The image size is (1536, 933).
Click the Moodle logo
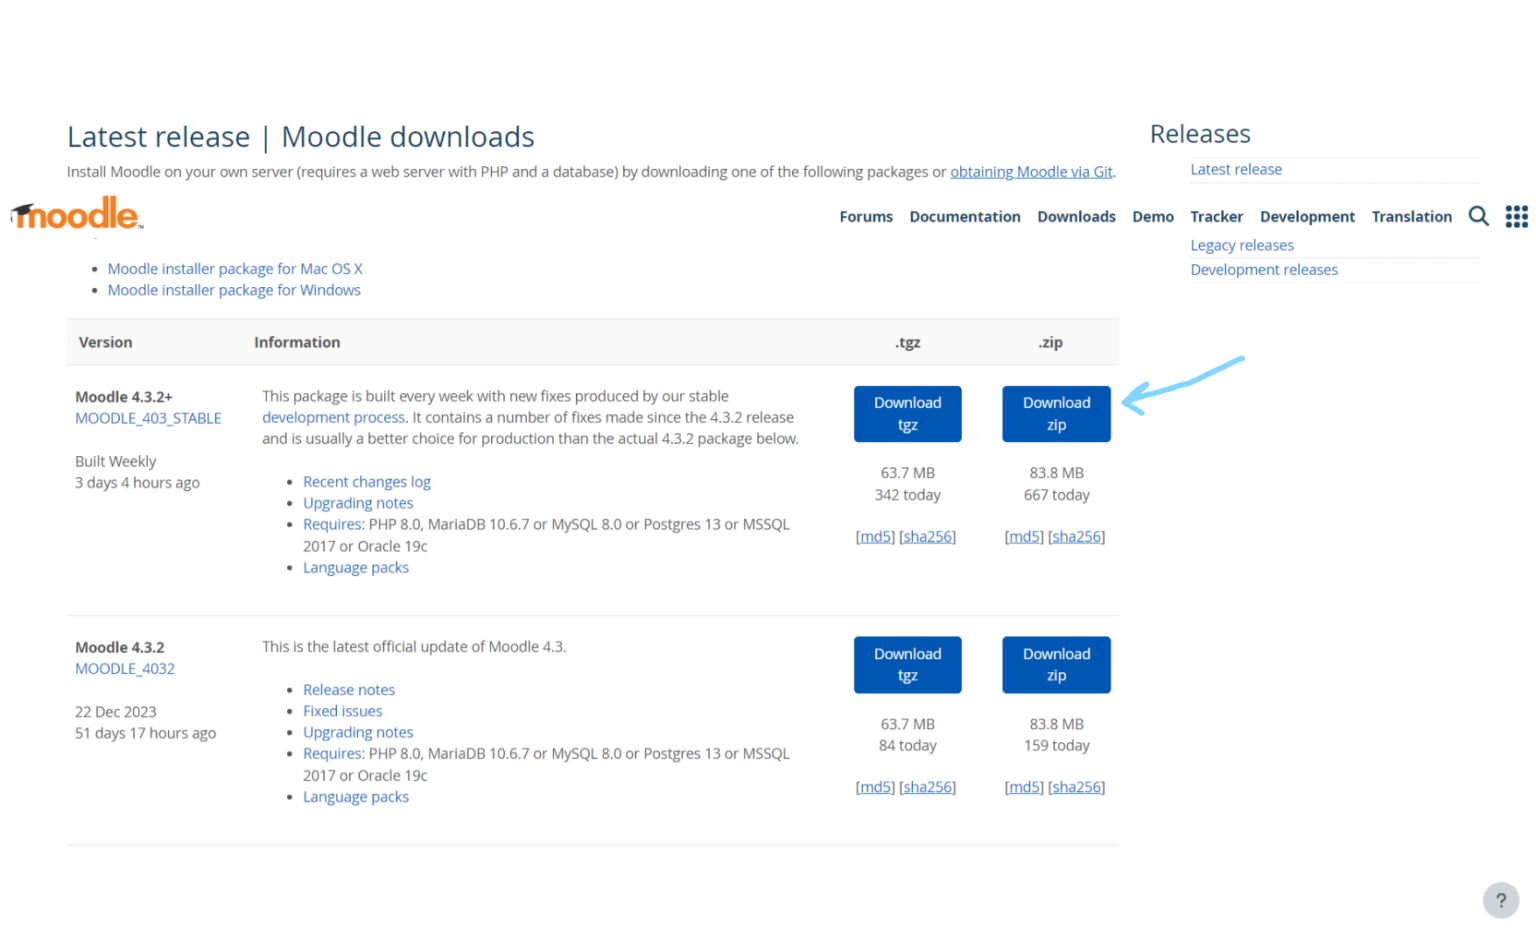click(77, 214)
